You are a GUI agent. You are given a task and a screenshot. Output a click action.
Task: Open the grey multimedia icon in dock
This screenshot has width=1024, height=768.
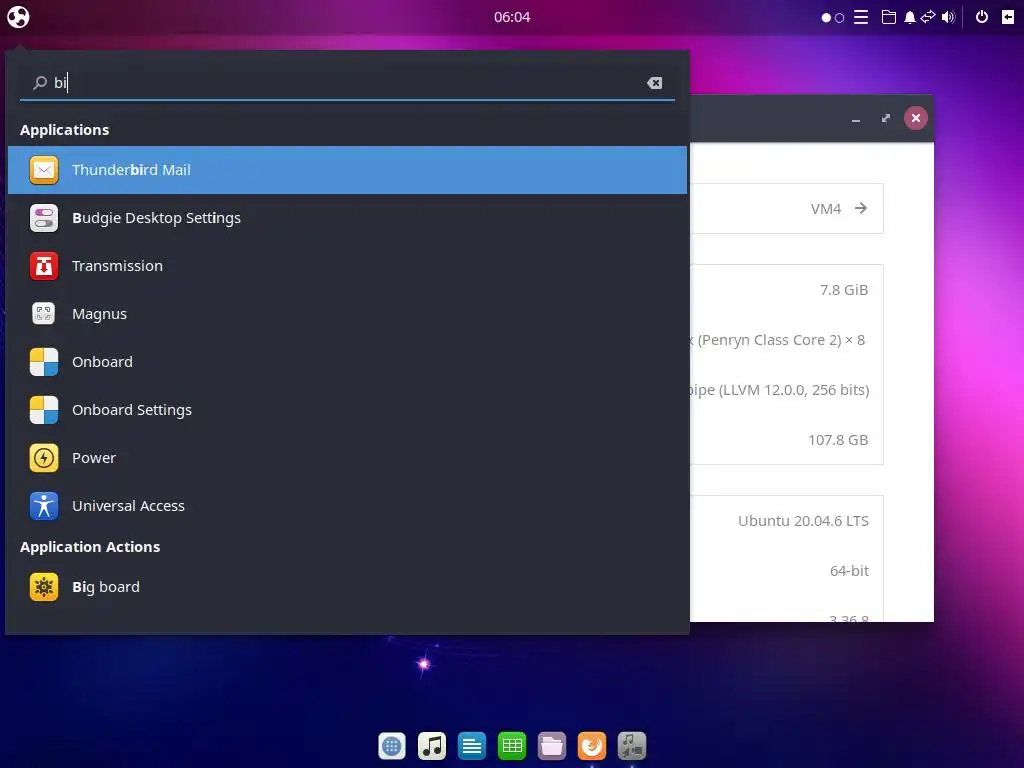click(632, 746)
